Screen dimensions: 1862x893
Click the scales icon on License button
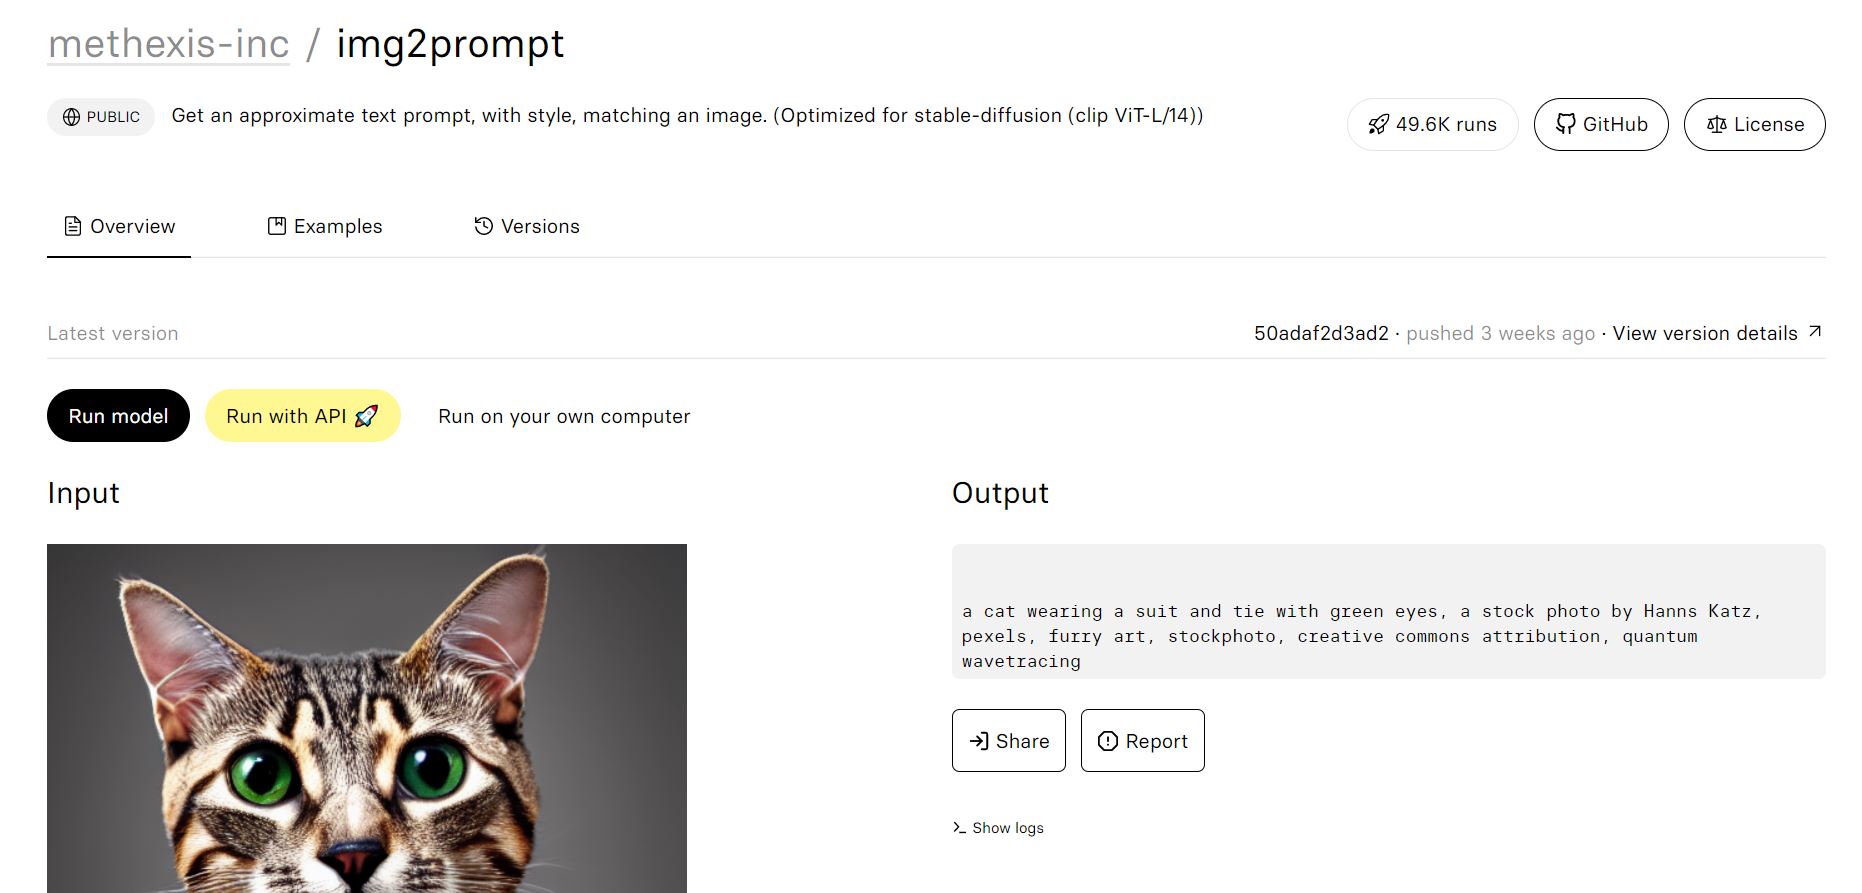point(1716,125)
